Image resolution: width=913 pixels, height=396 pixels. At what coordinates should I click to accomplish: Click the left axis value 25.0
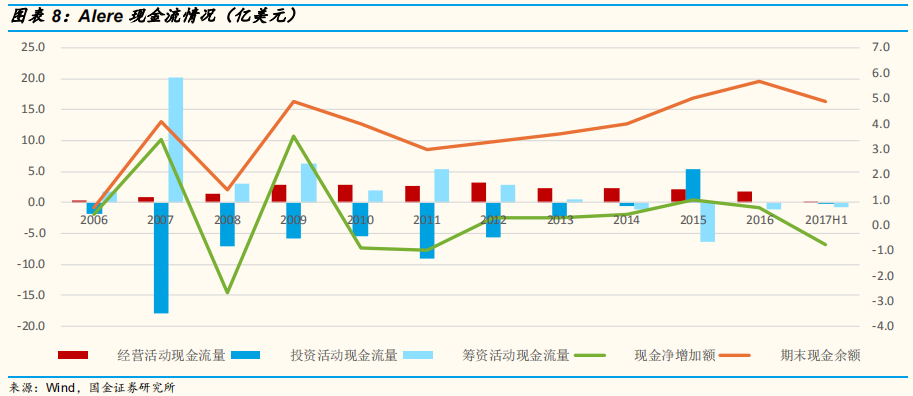pyautogui.click(x=33, y=48)
